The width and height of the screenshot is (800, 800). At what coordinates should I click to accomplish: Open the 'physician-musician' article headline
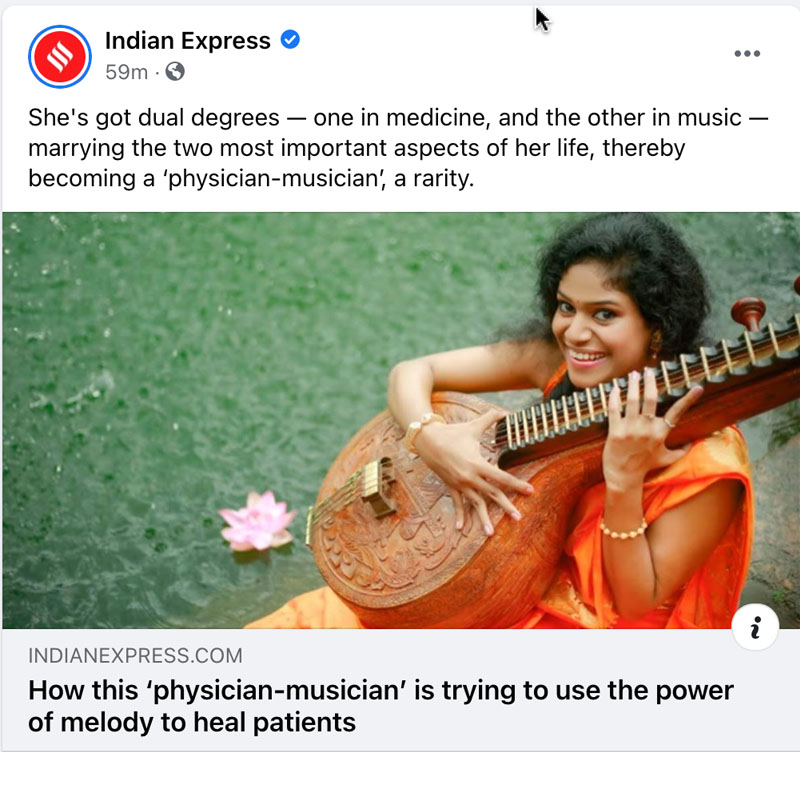tap(381, 706)
